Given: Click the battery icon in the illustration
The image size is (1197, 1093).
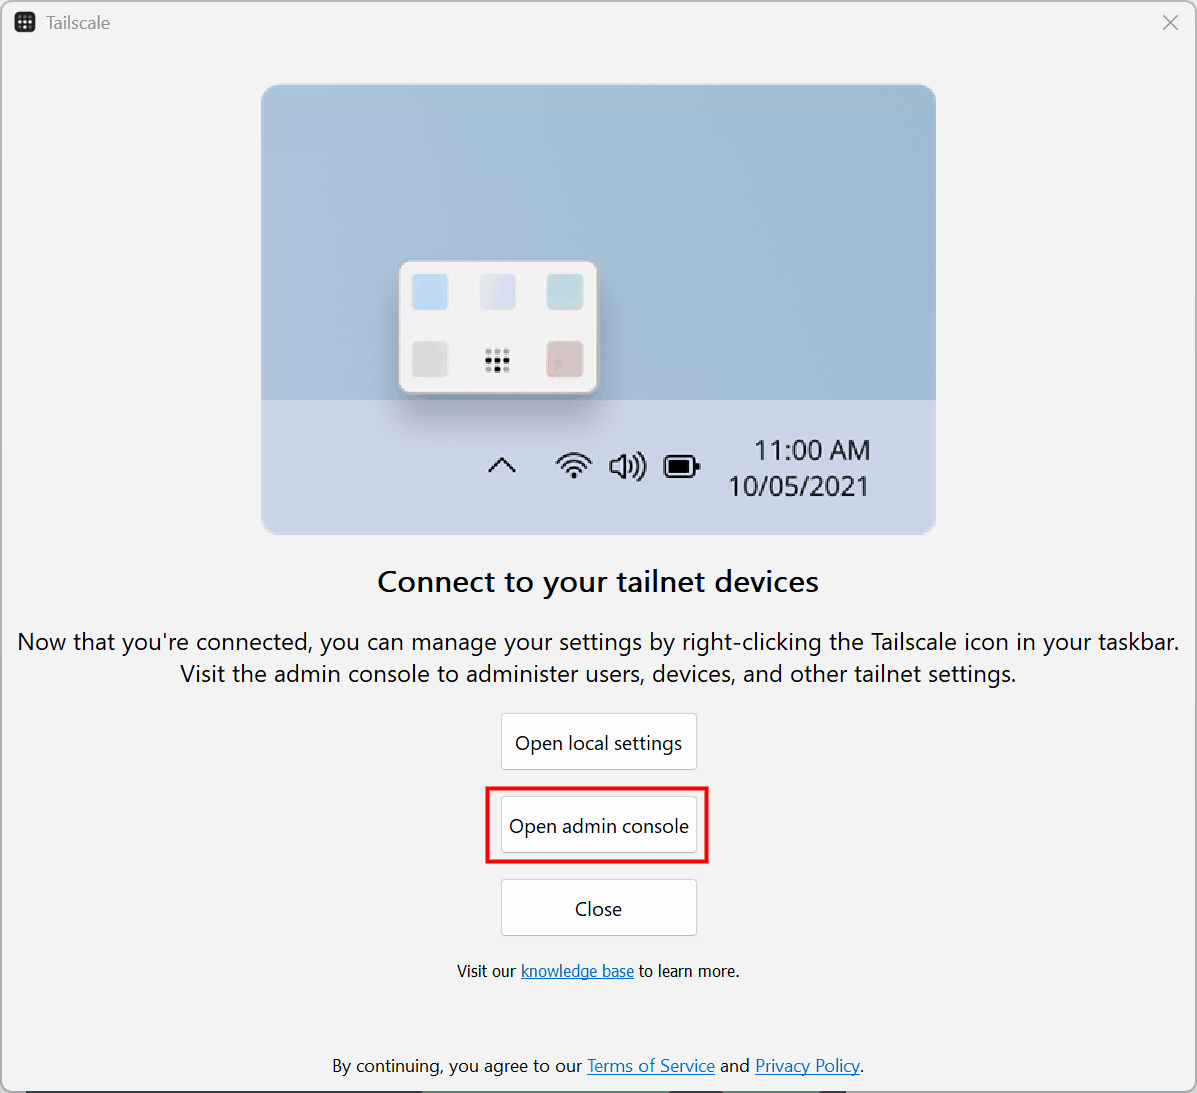Looking at the screenshot, I should tap(681, 466).
